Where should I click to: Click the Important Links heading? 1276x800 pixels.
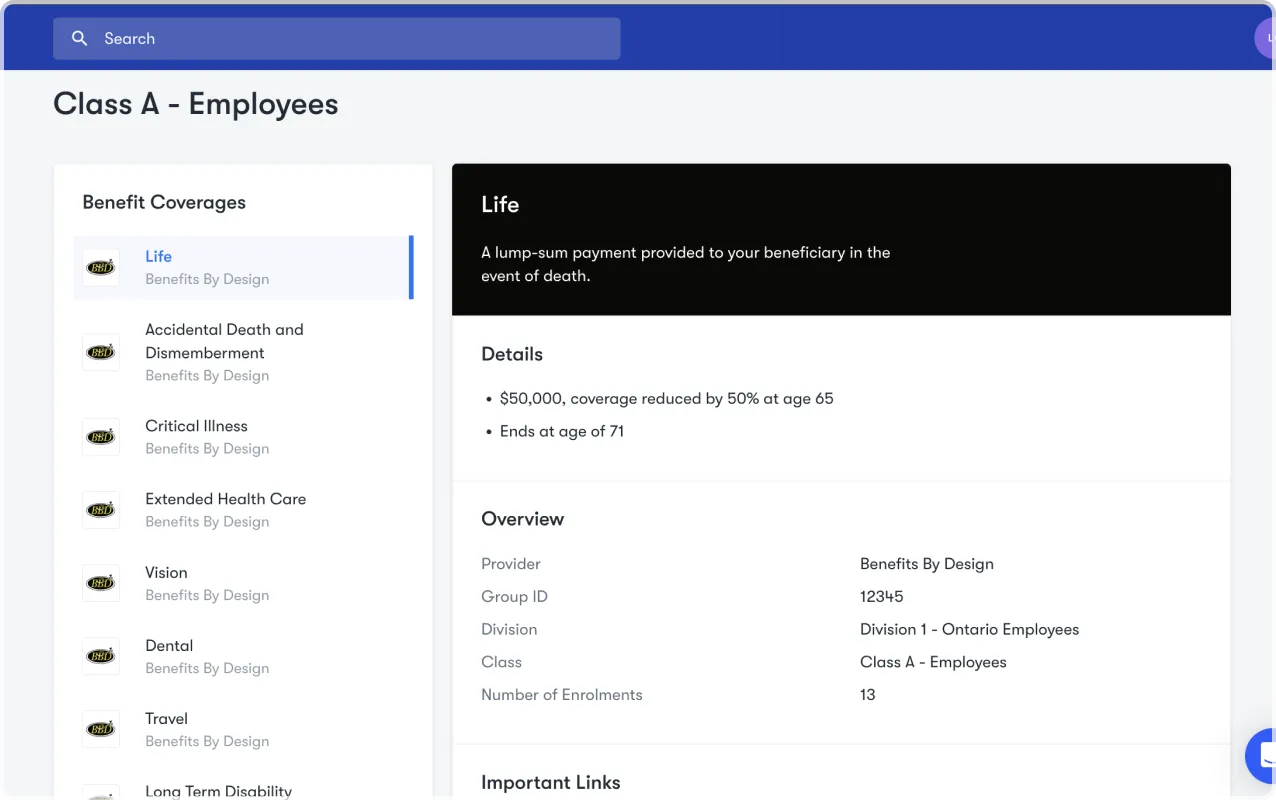pyautogui.click(x=551, y=783)
